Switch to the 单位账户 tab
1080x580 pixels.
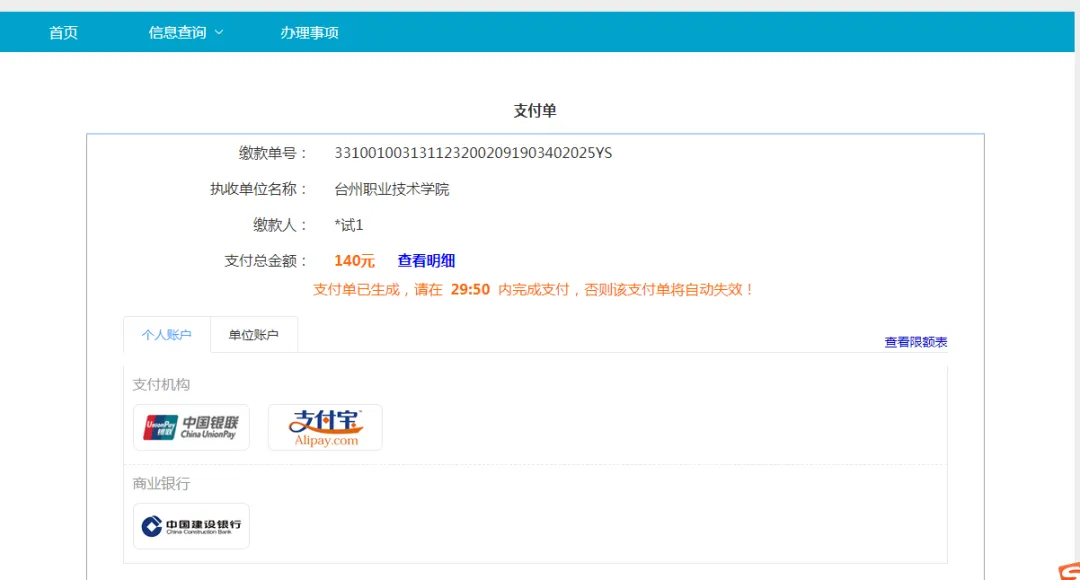[254, 335]
